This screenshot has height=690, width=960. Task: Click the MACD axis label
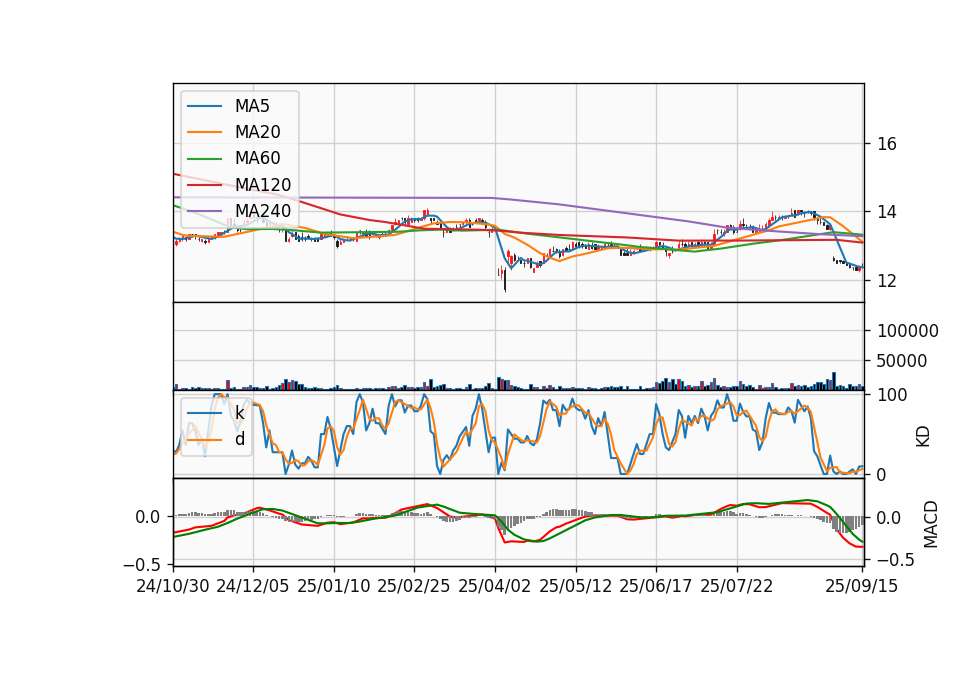(931, 524)
